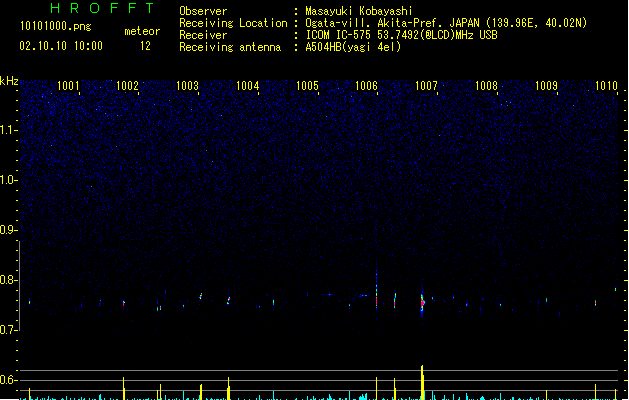This screenshot has height=400, width=629.
Task: Click the 1.0 kHz axis label
Action: pyautogui.click(x=8, y=180)
